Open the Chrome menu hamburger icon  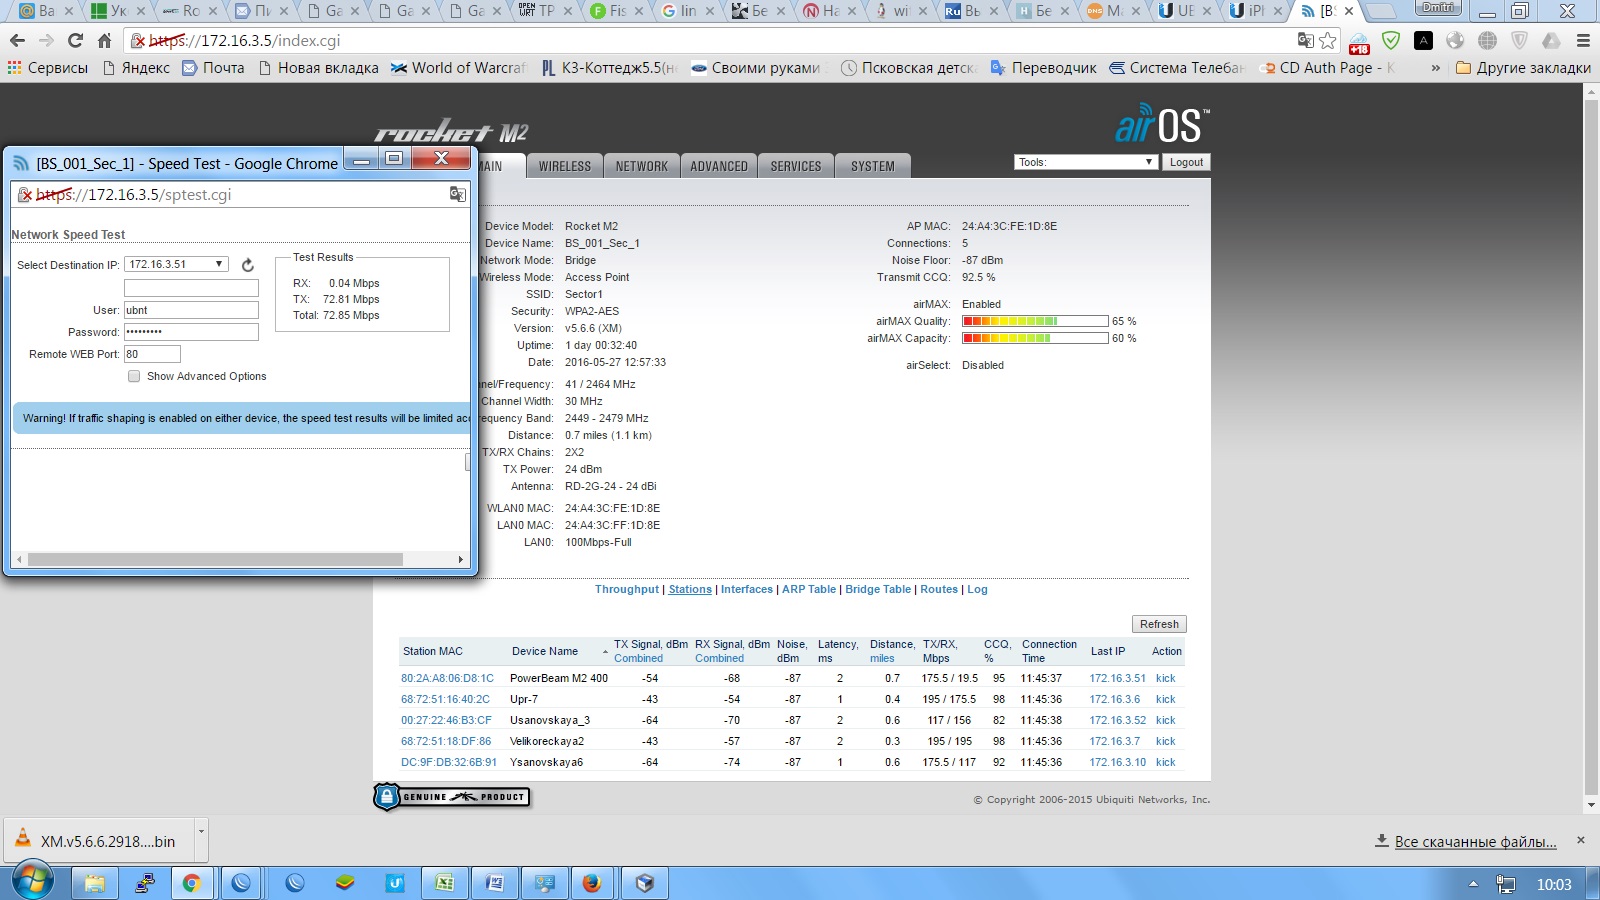click(1583, 41)
